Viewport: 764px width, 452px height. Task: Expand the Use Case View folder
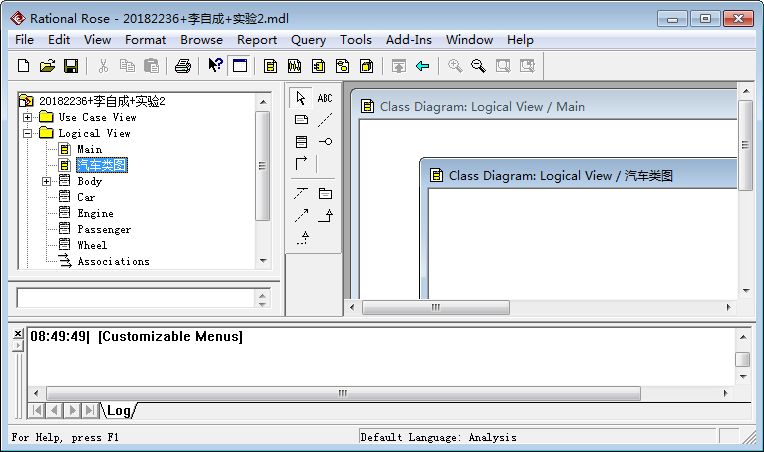[x=27, y=117]
